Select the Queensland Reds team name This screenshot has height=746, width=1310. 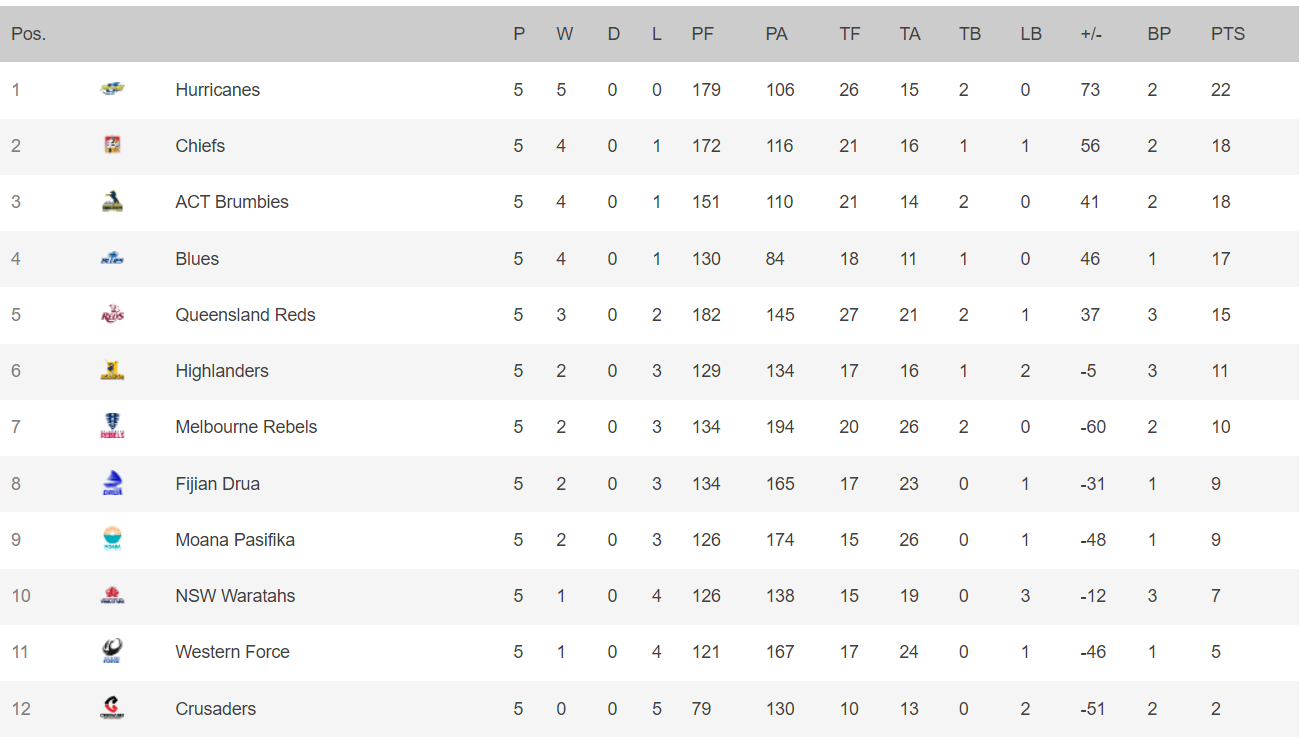coord(245,315)
